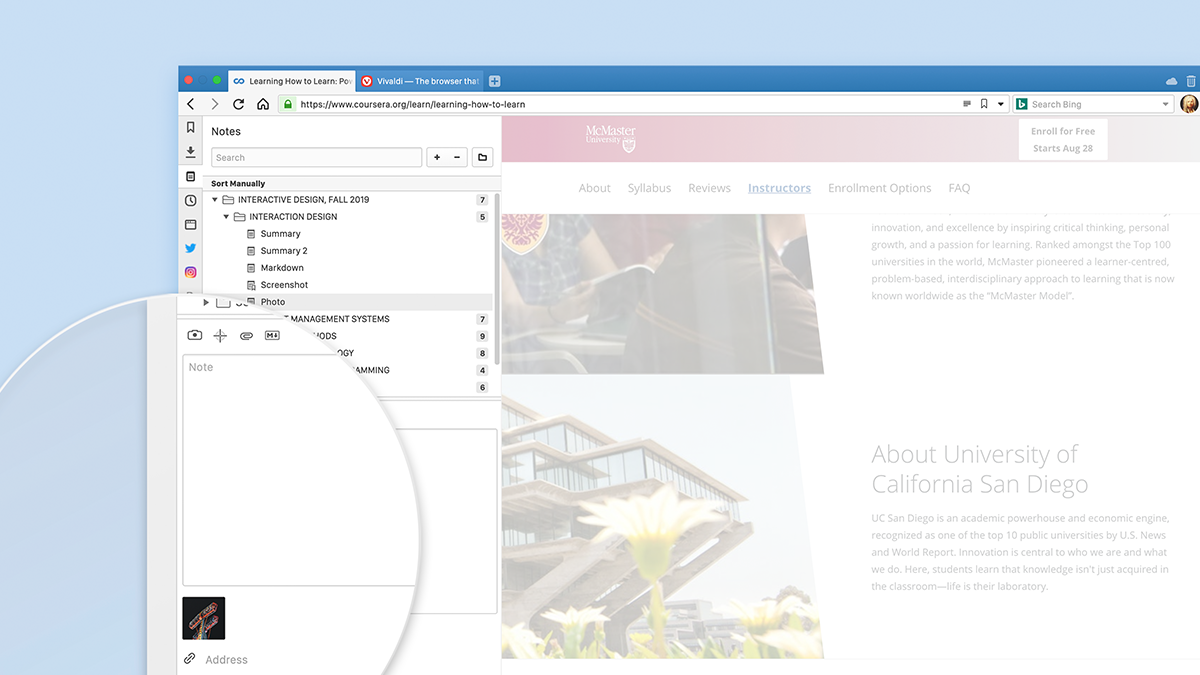Click the Enroll for Free button
Viewport: 1200px width, 675px height.
(x=1063, y=139)
